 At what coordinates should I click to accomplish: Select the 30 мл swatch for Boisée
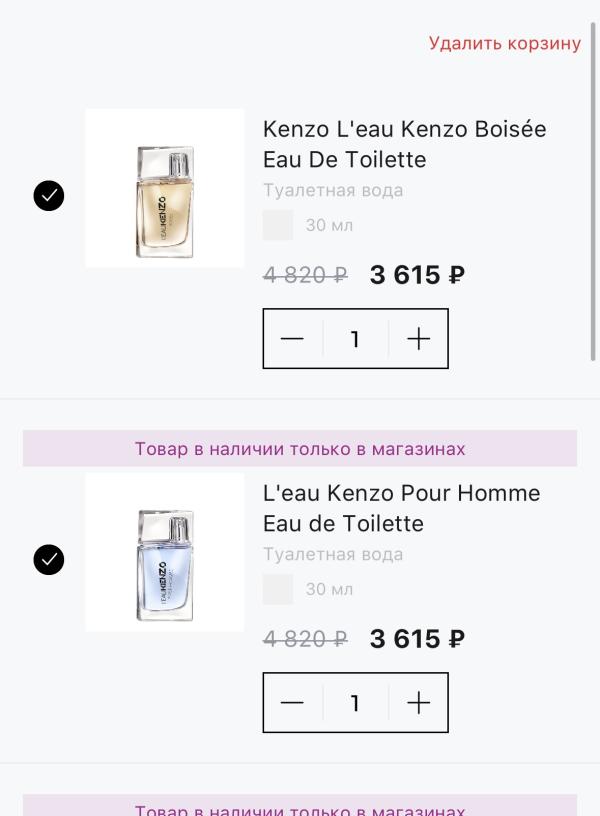278,225
